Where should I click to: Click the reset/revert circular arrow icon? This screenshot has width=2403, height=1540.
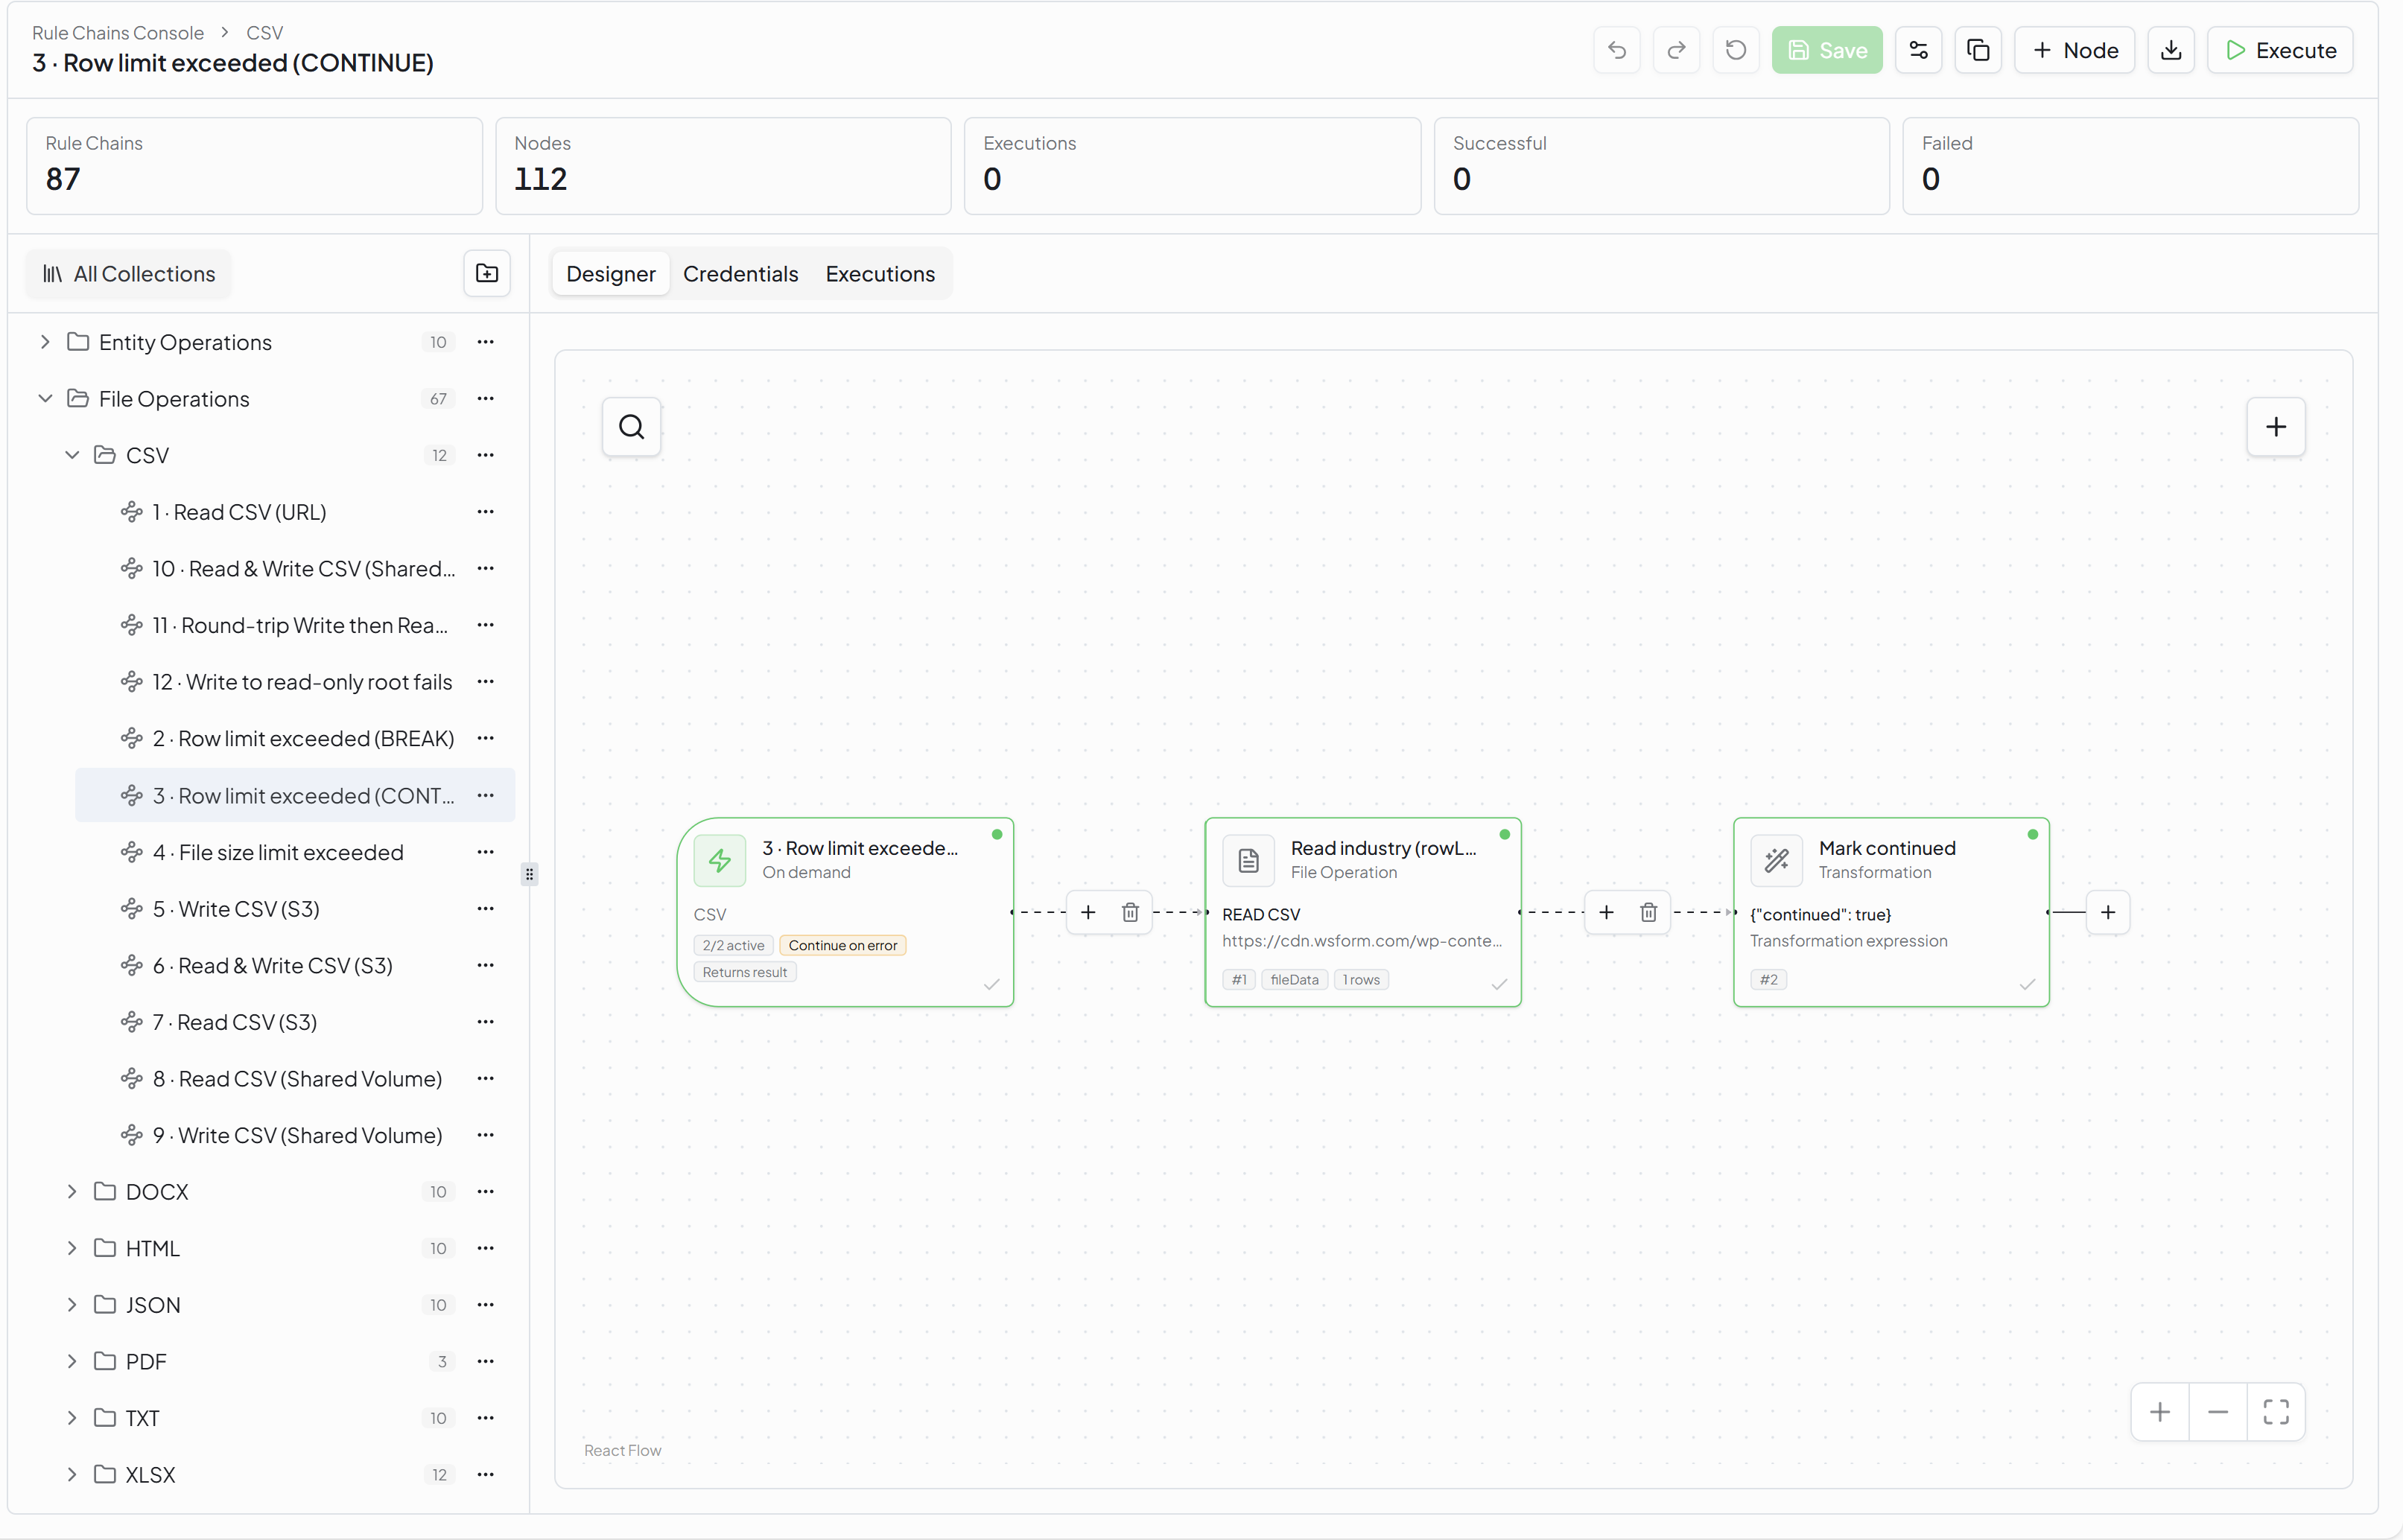[x=1735, y=50]
